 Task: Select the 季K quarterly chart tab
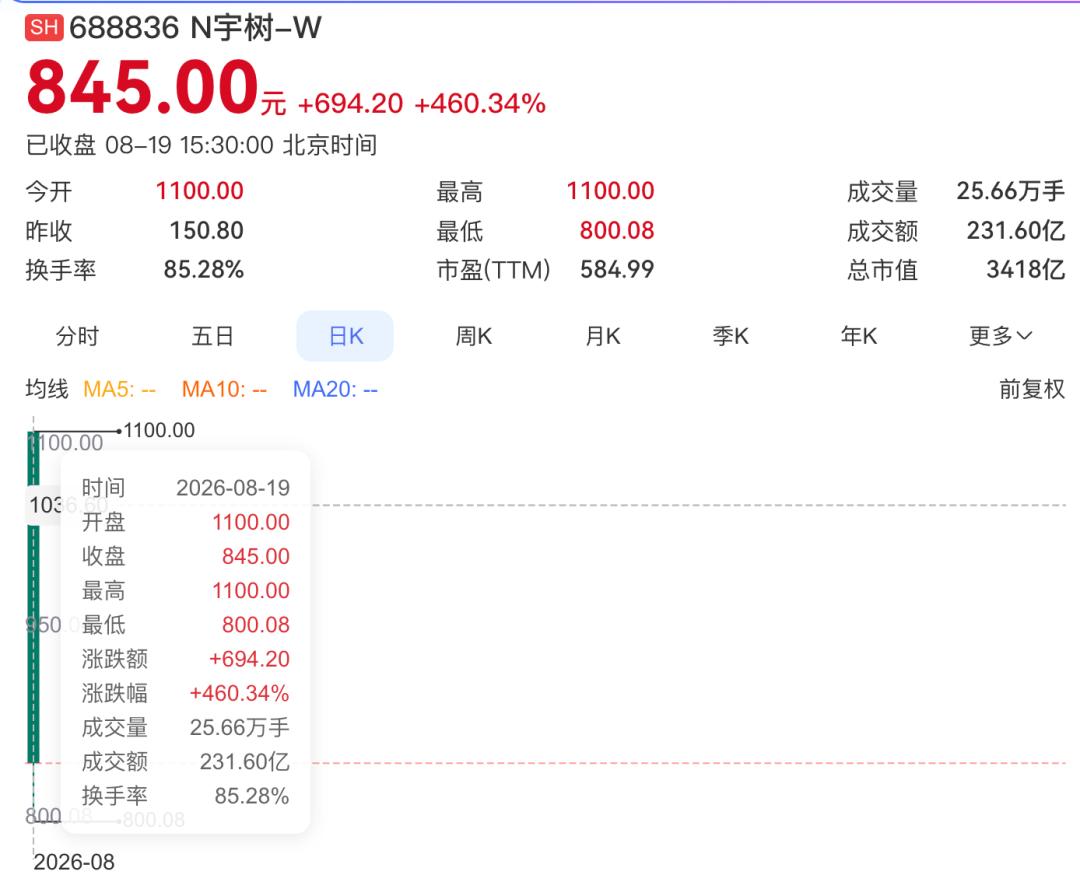(x=731, y=336)
